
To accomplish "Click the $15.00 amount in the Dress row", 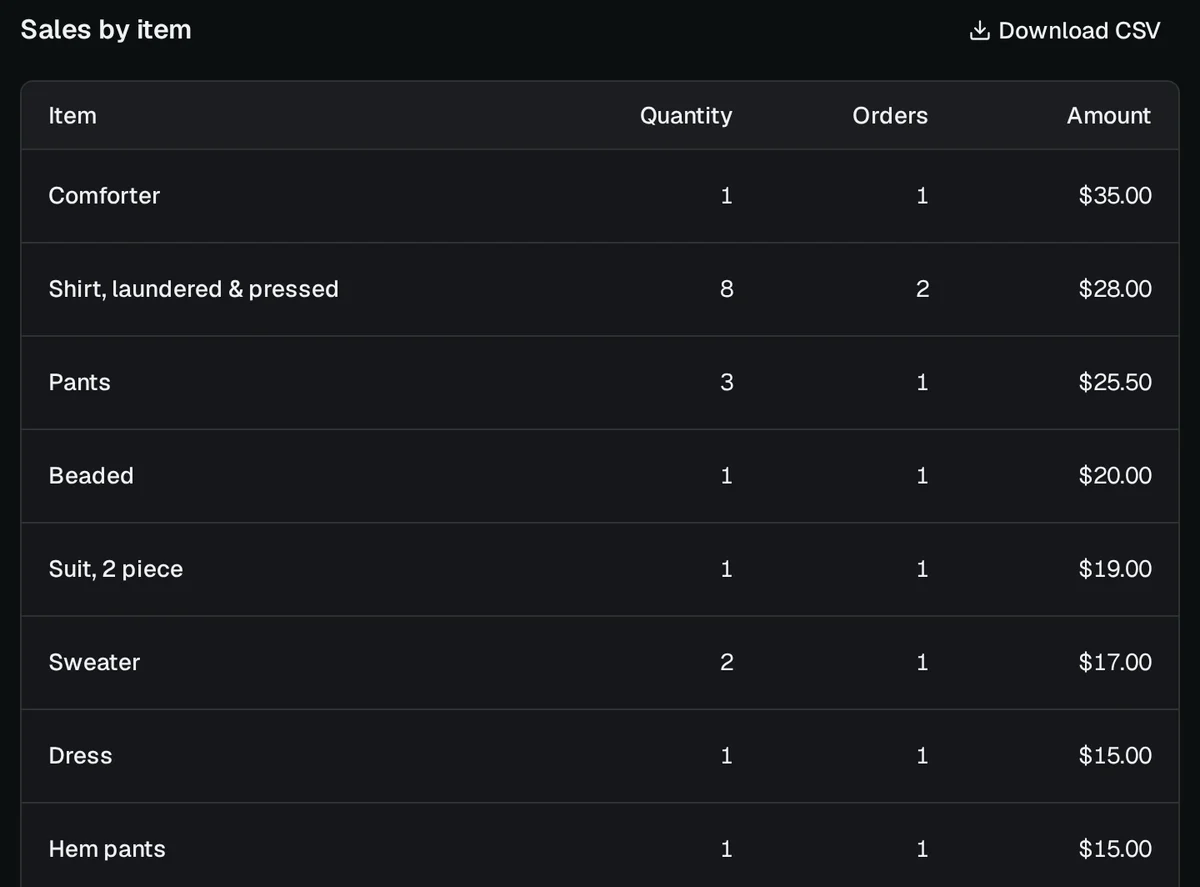I will [1115, 756].
